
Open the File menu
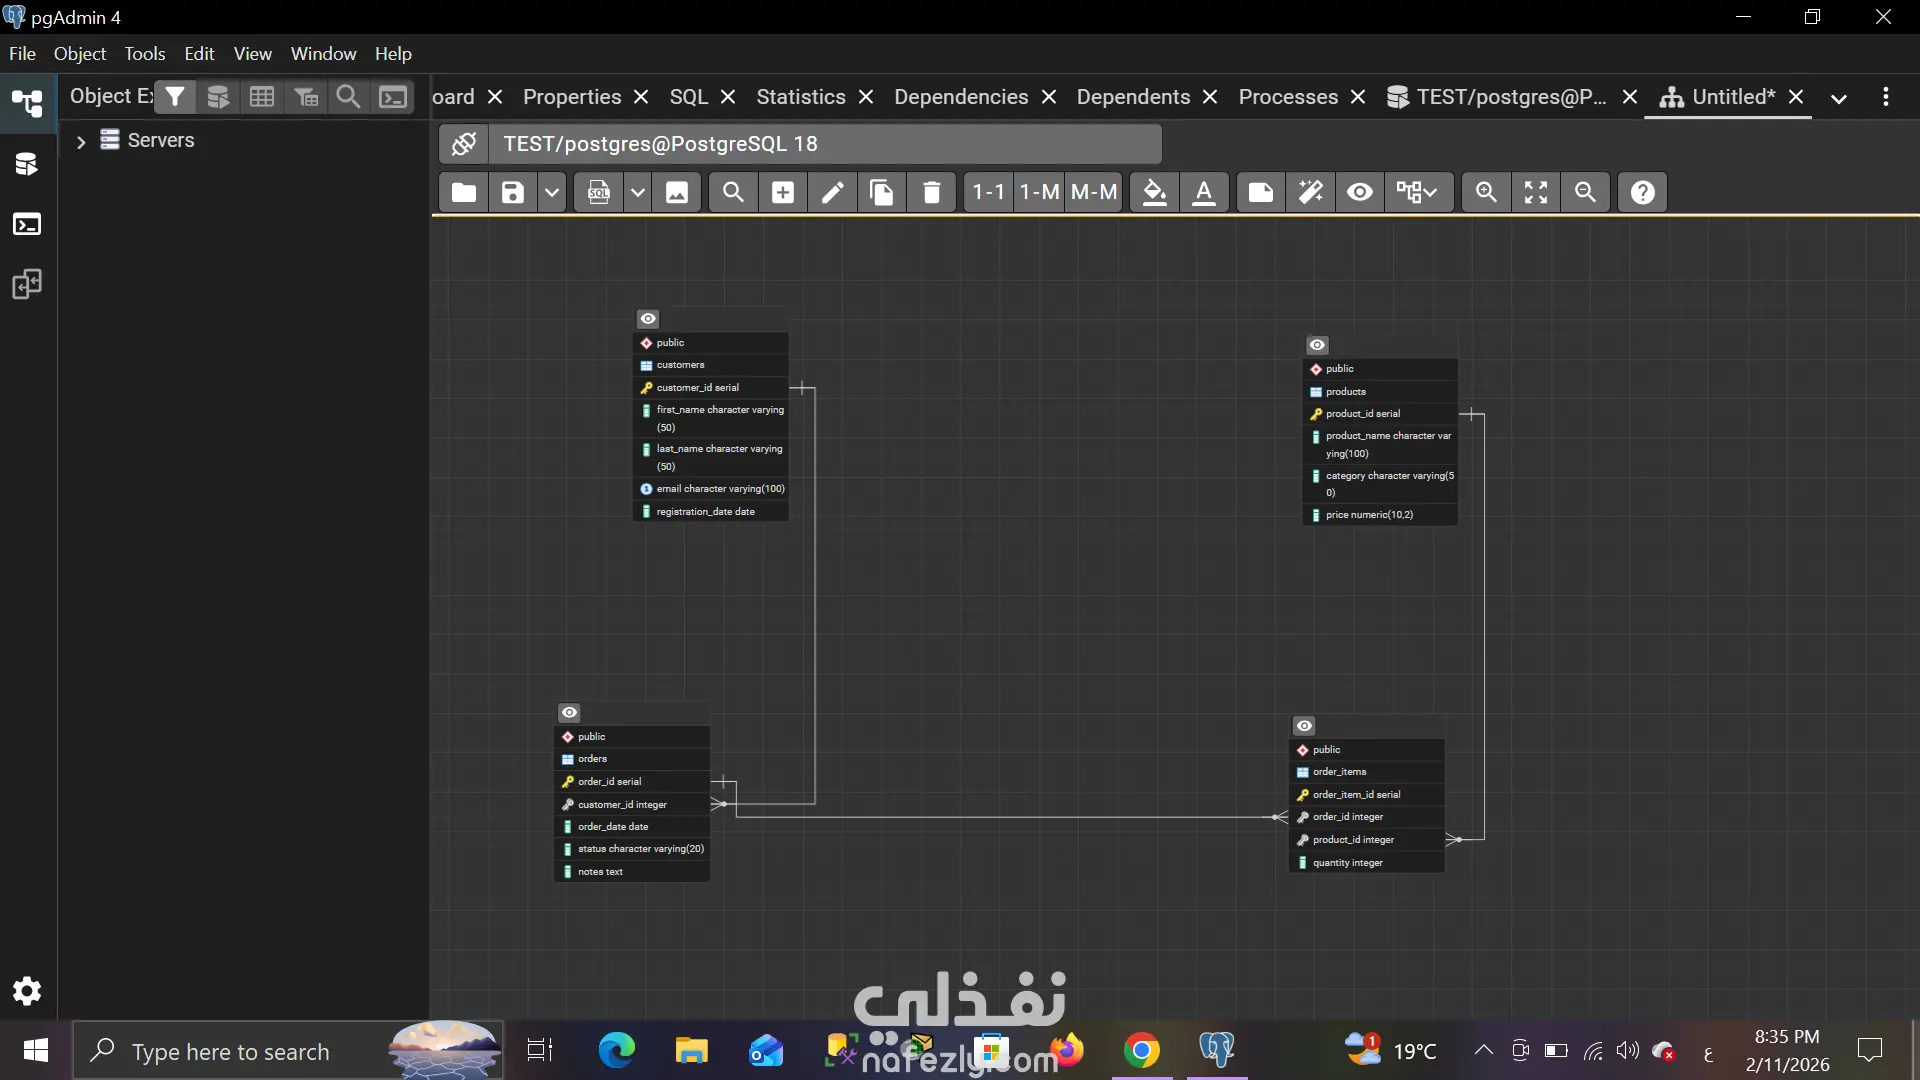[x=22, y=54]
